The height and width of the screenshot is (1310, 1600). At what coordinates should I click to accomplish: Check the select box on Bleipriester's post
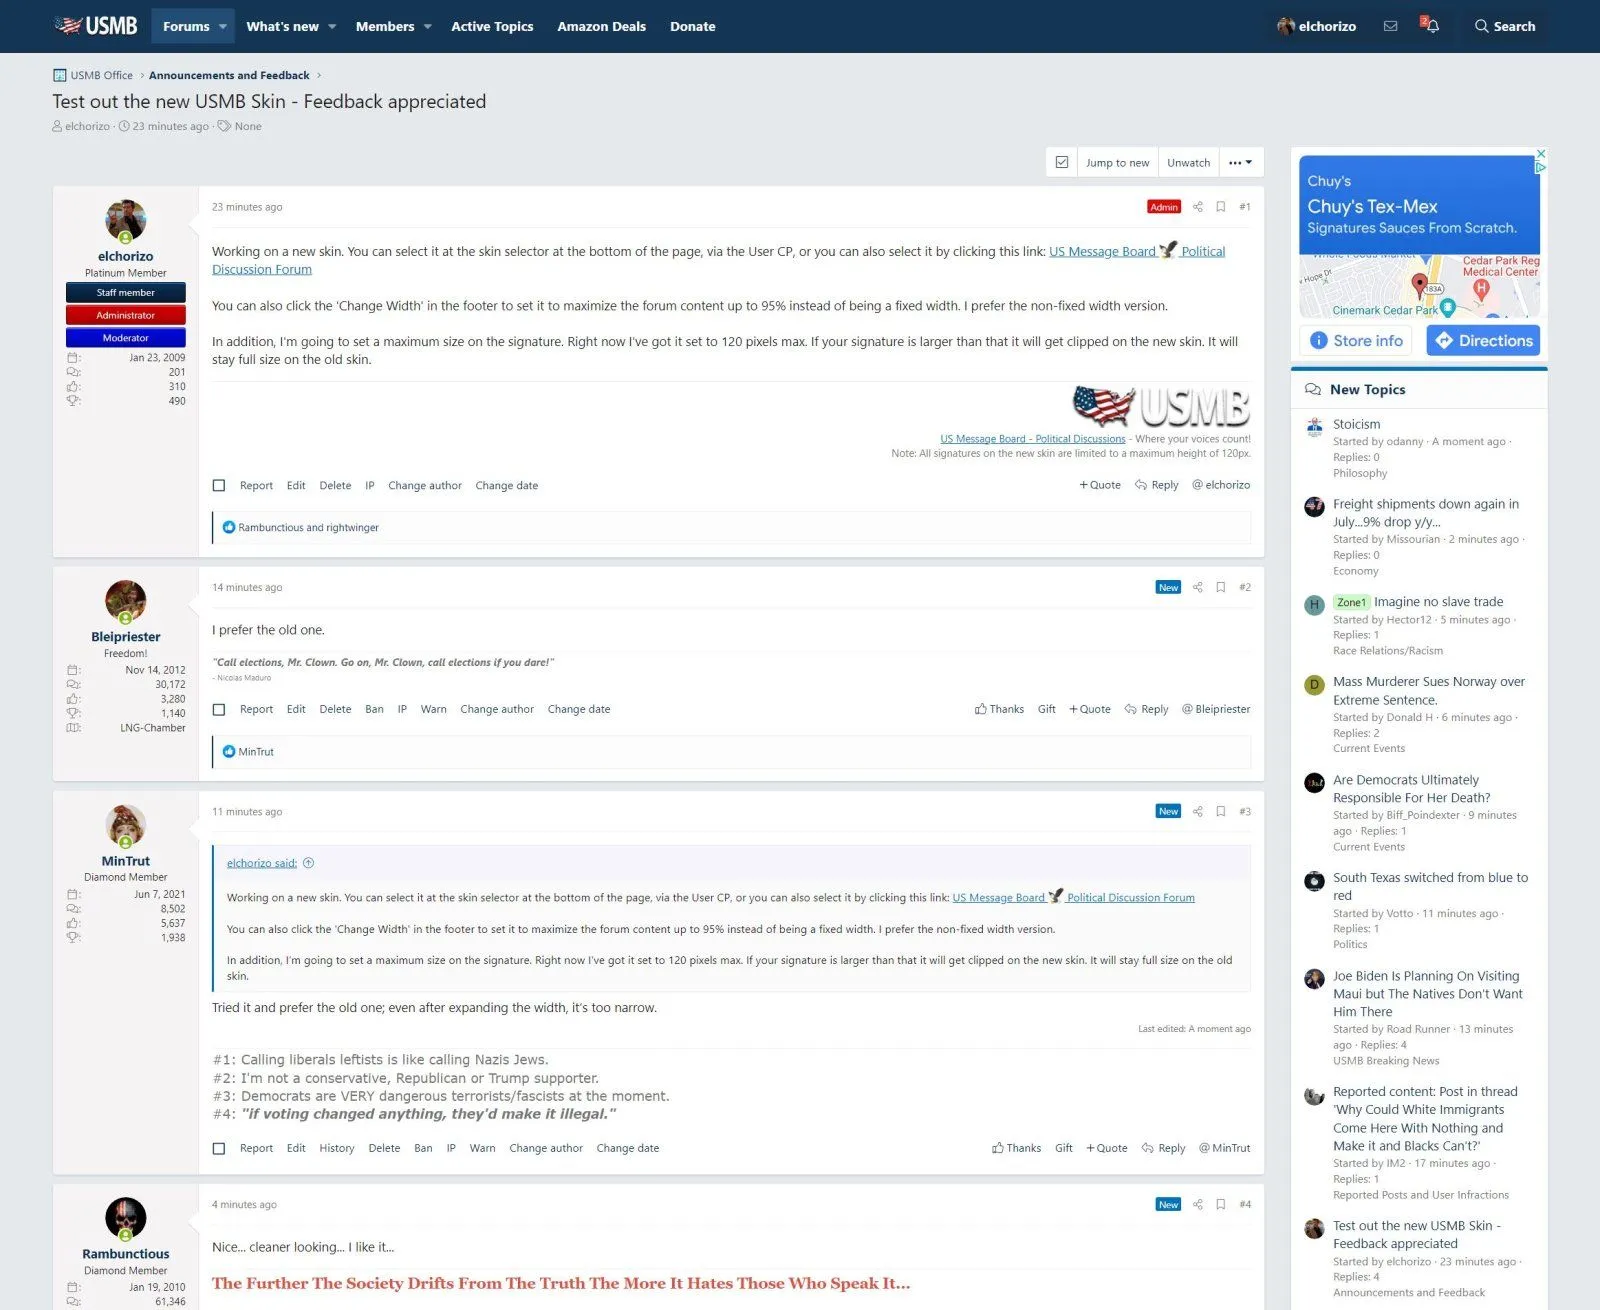[219, 710]
